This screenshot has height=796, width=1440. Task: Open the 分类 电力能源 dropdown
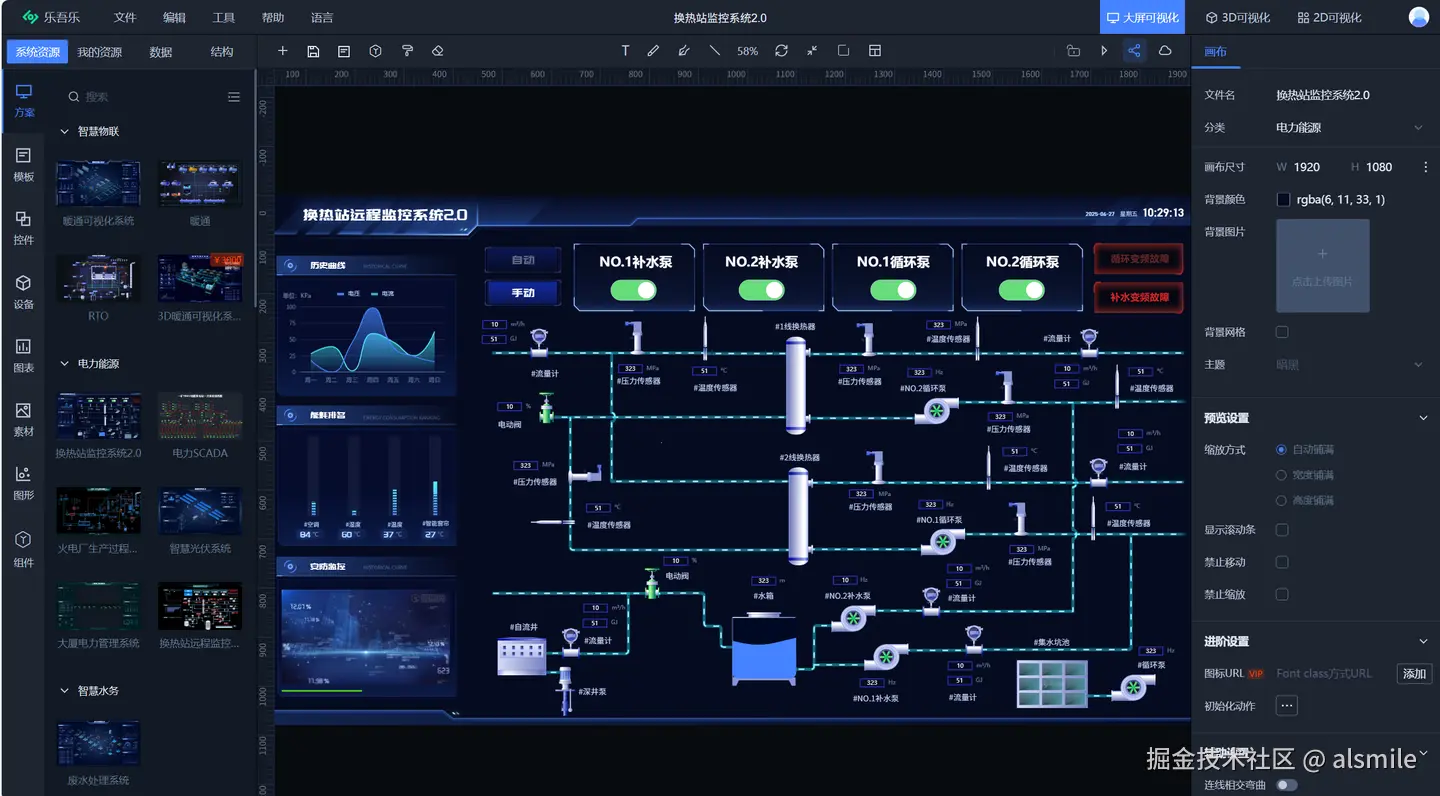tap(1350, 128)
